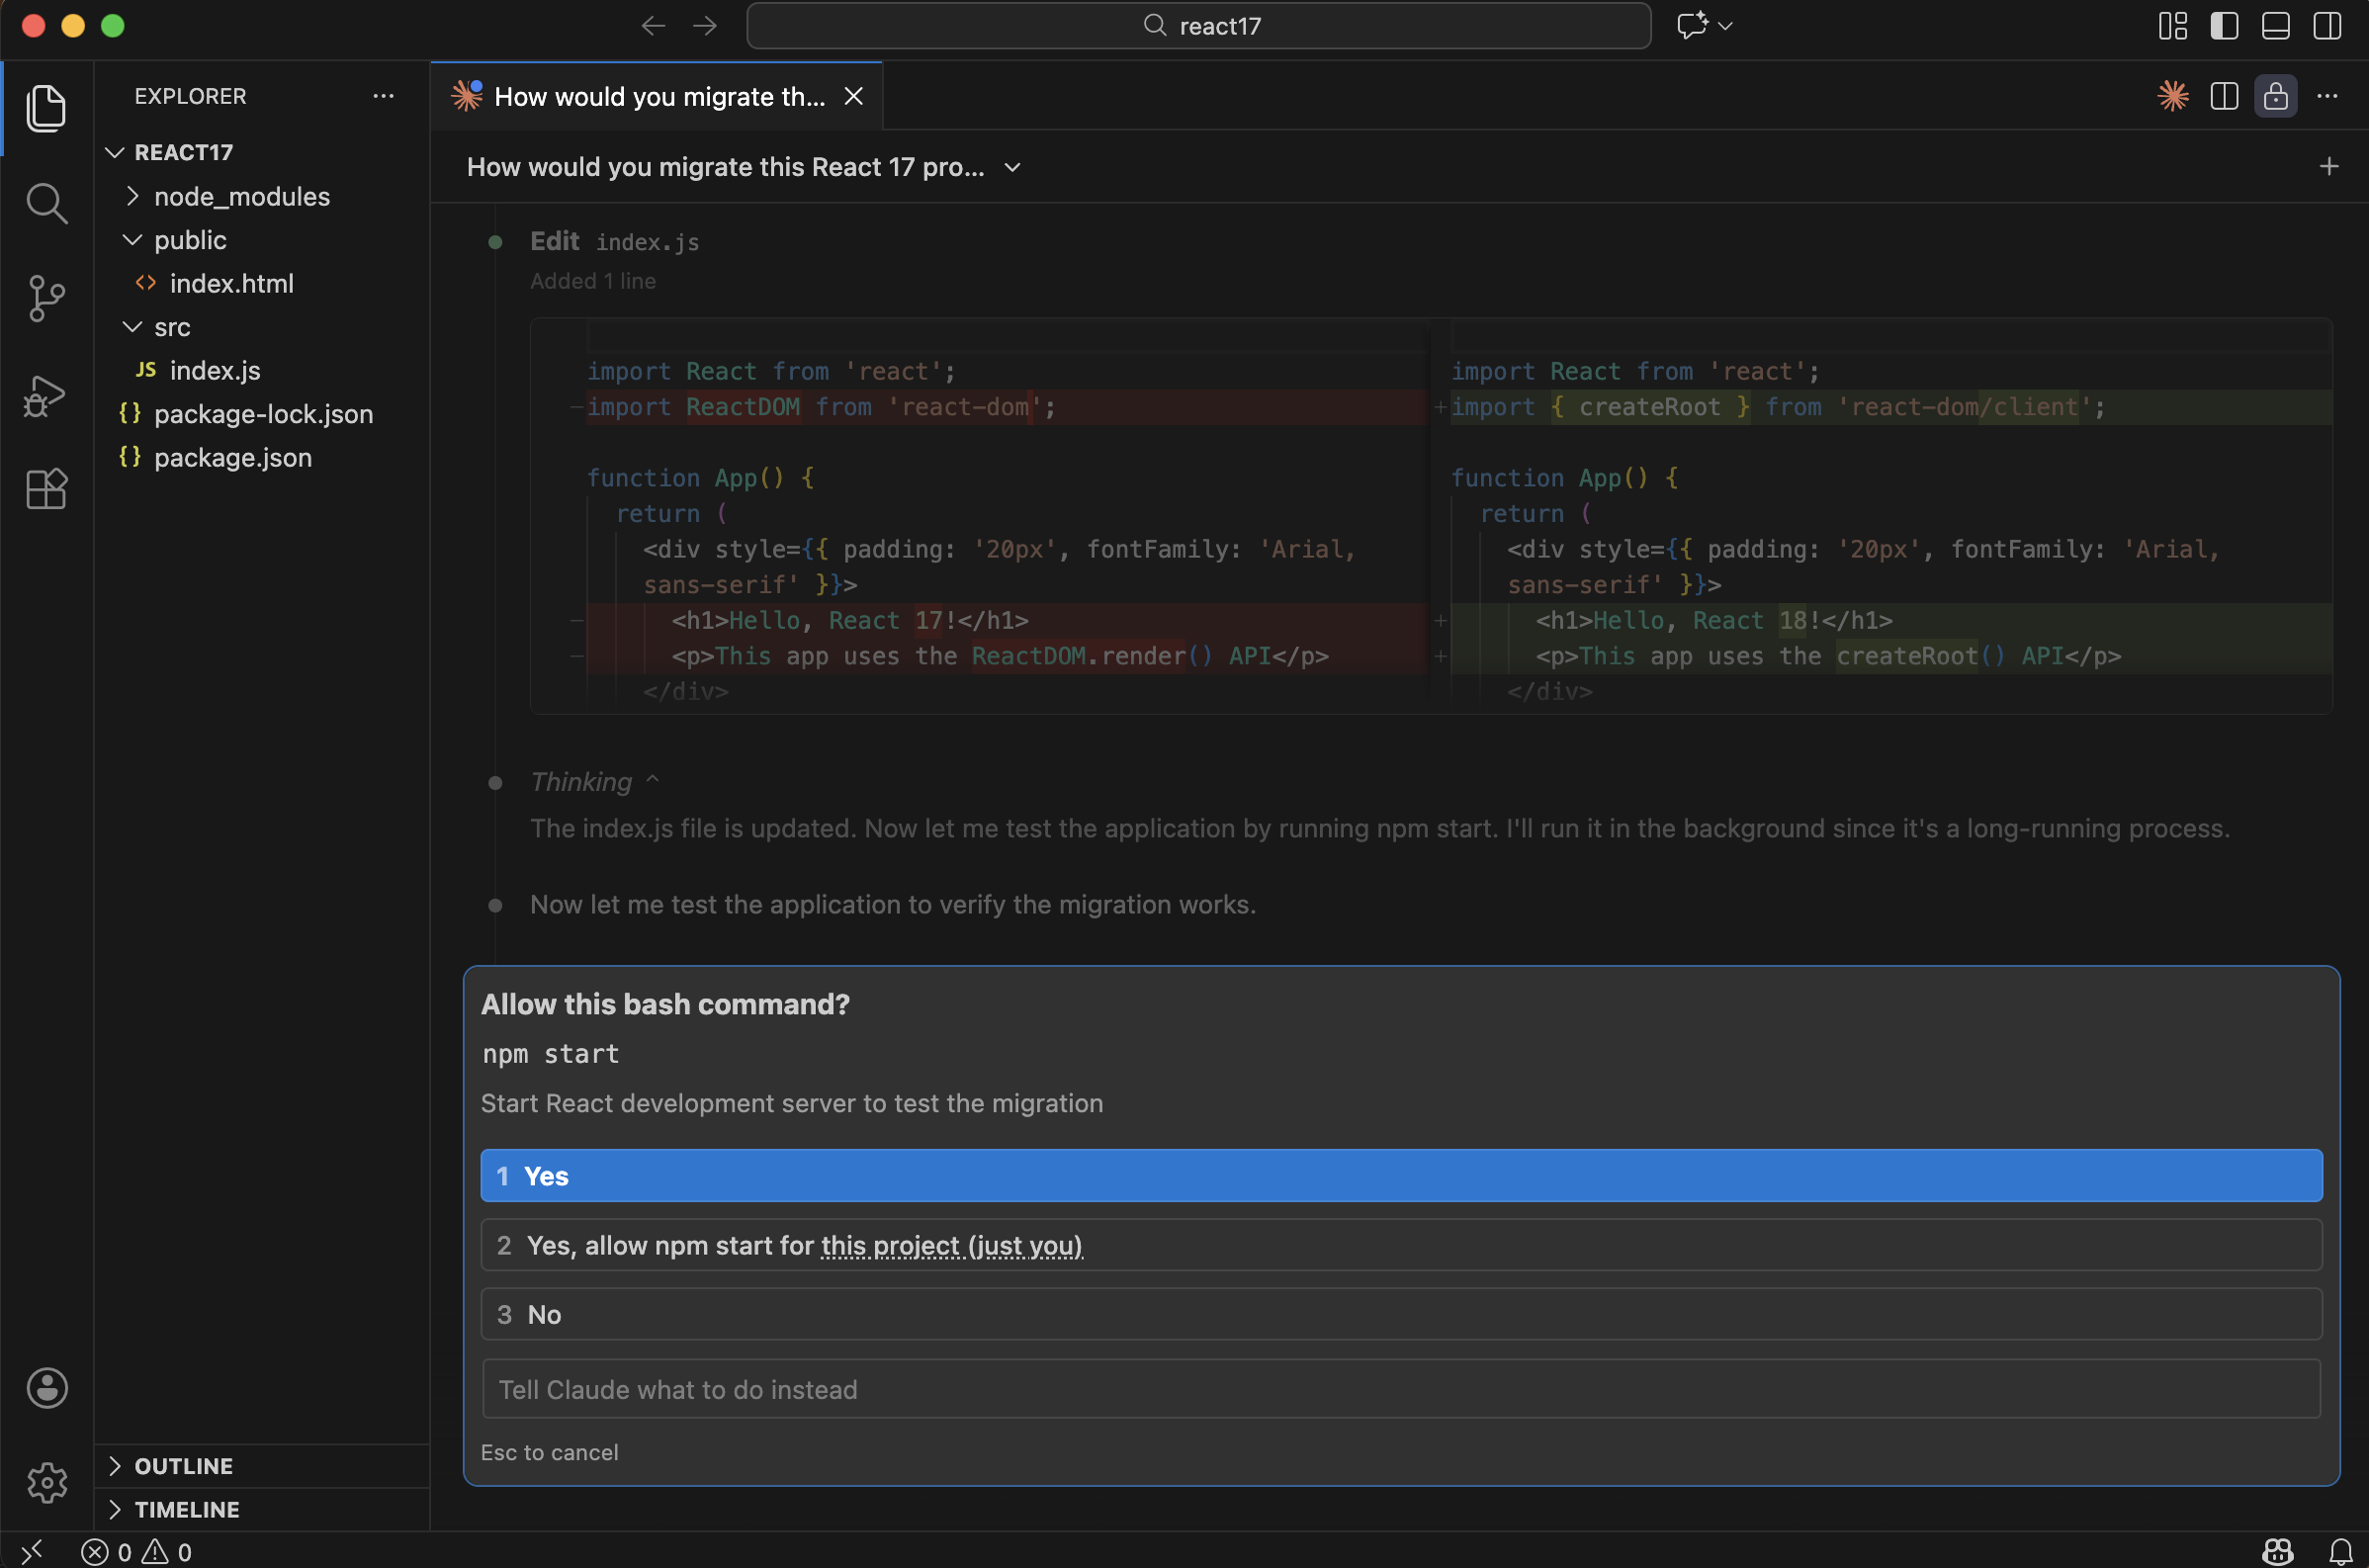
Task: Collapse the Thinking section
Action: pyautogui.click(x=653, y=780)
